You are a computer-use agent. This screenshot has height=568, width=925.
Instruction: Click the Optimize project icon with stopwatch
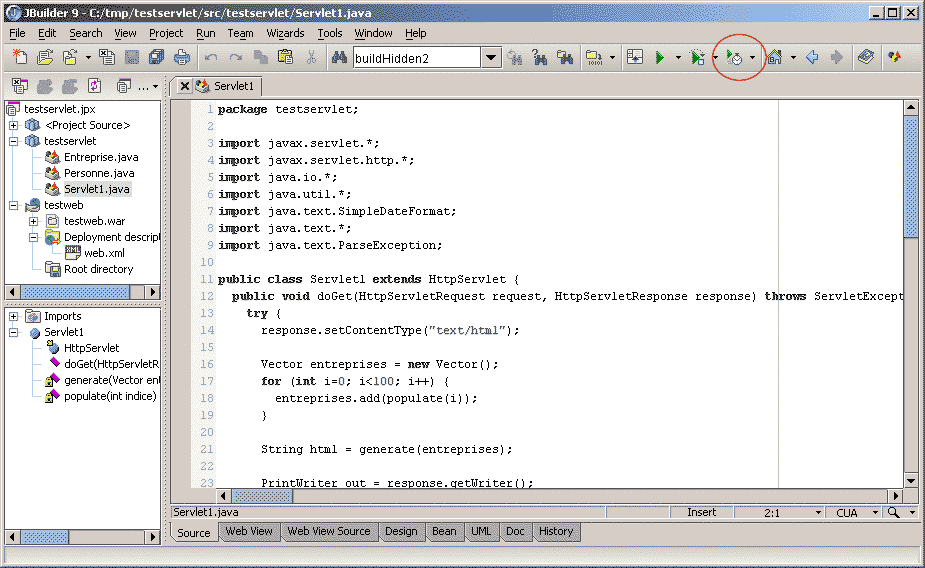(734, 58)
